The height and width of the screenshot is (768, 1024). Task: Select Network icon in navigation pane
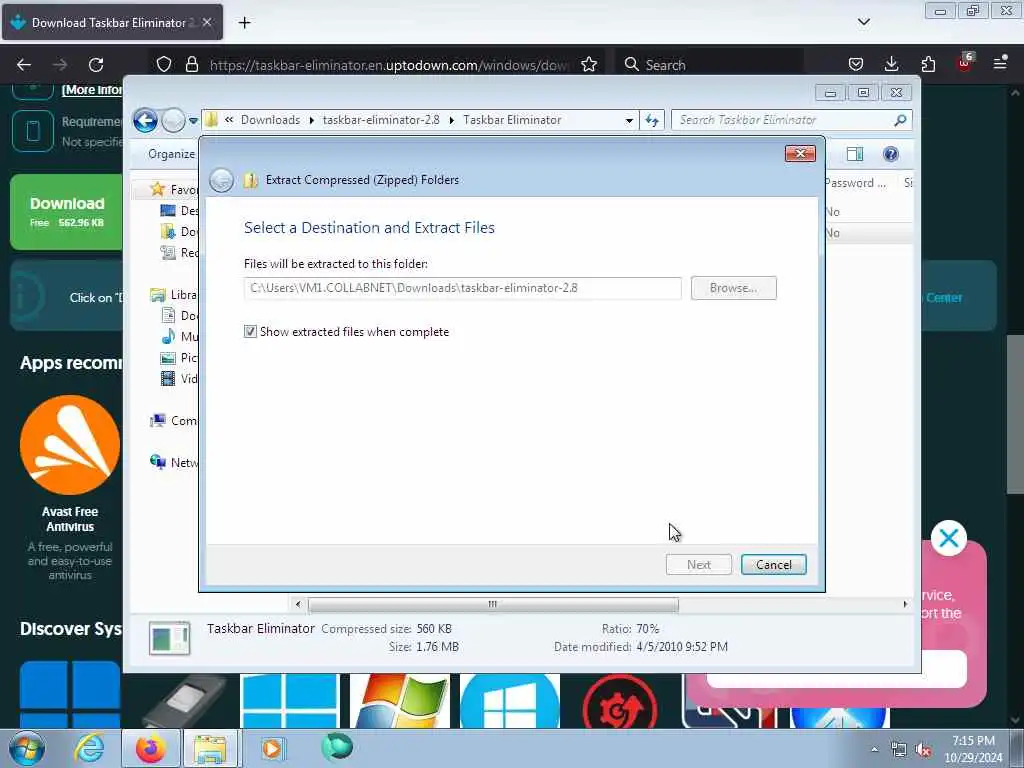(x=158, y=462)
